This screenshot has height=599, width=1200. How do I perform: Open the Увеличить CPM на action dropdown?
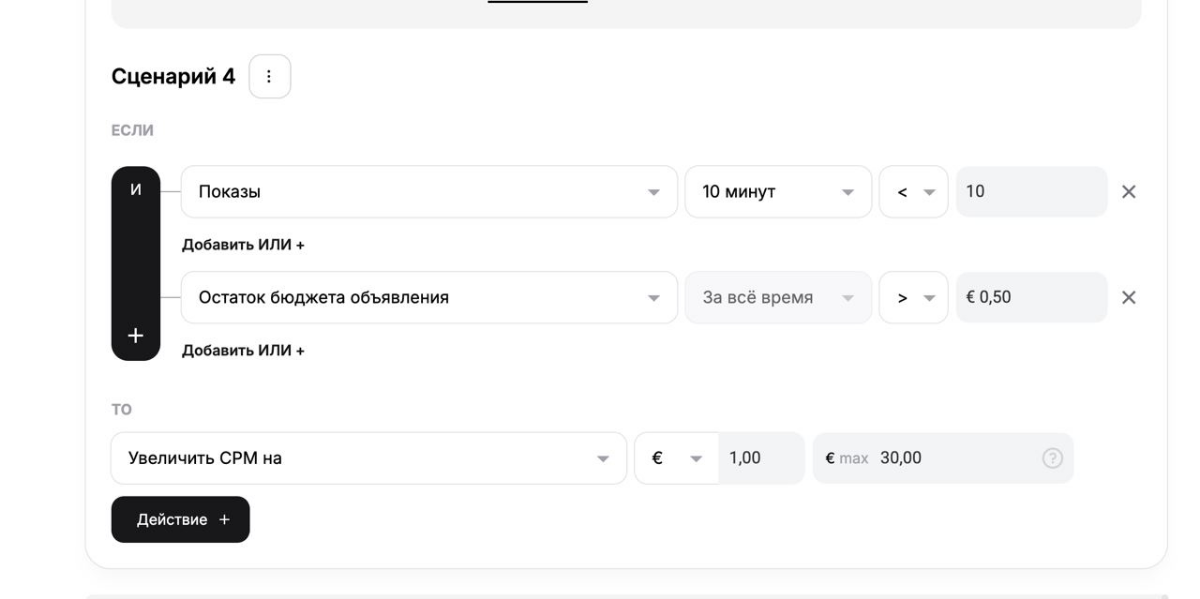370,458
